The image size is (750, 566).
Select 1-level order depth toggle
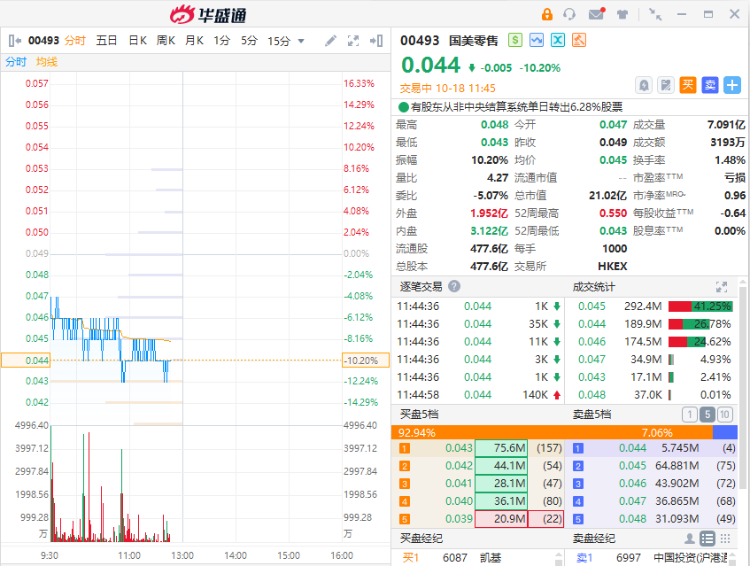tap(689, 414)
